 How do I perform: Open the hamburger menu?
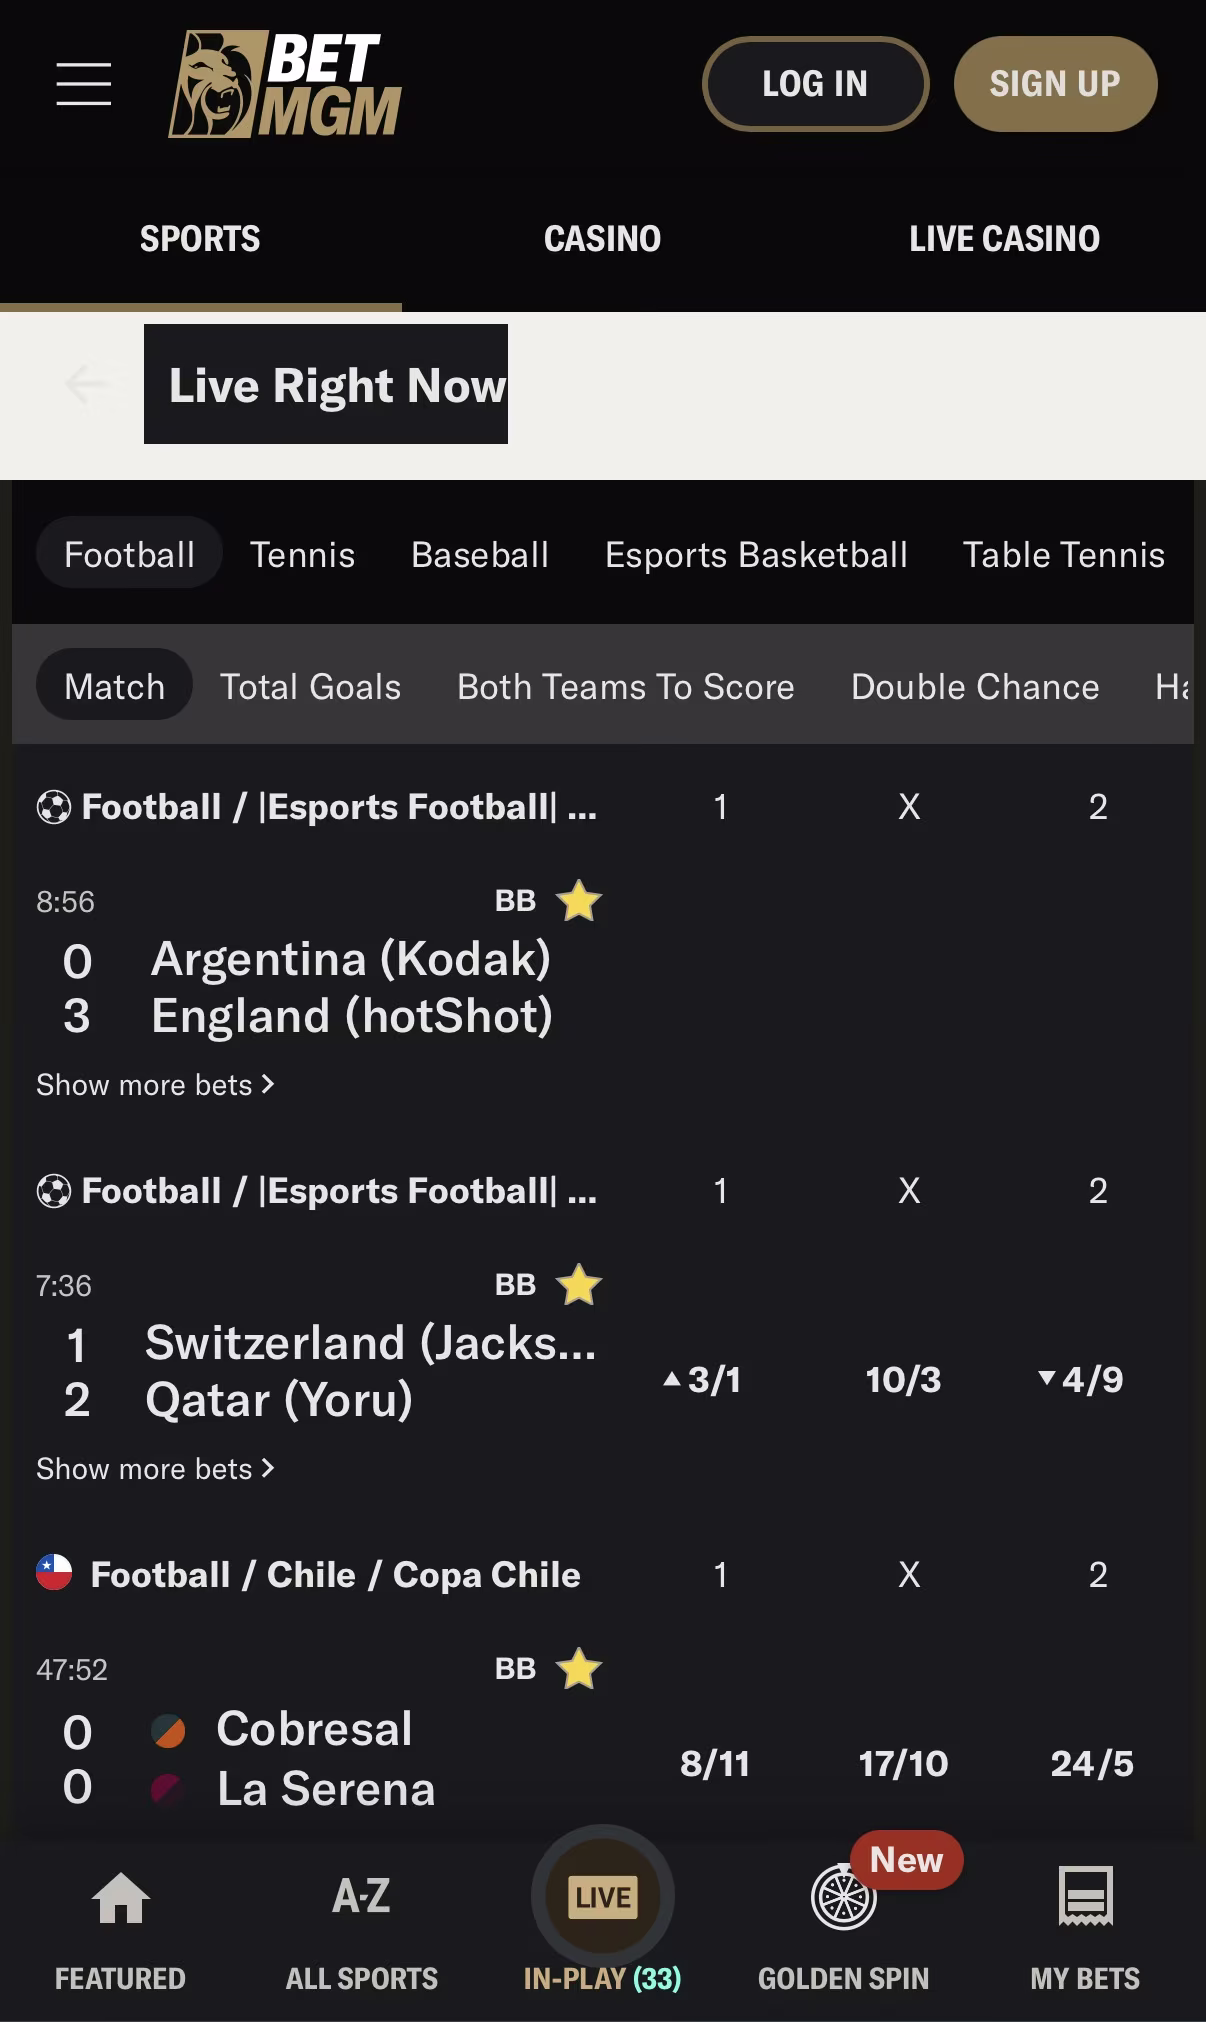point(83,83)
